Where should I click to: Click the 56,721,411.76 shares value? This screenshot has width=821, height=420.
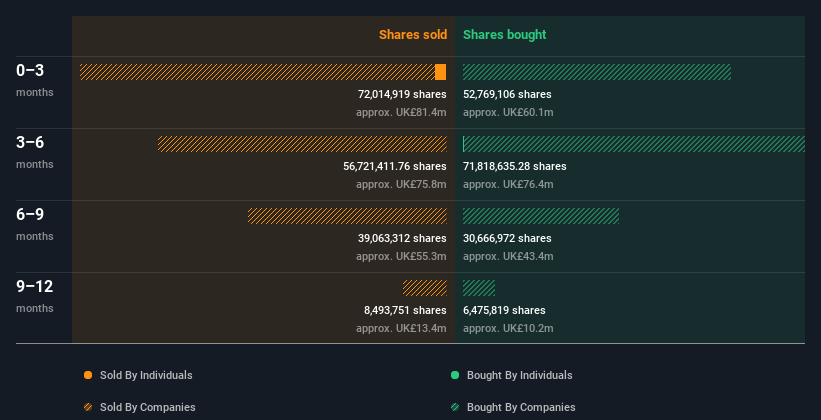(395, 166)
